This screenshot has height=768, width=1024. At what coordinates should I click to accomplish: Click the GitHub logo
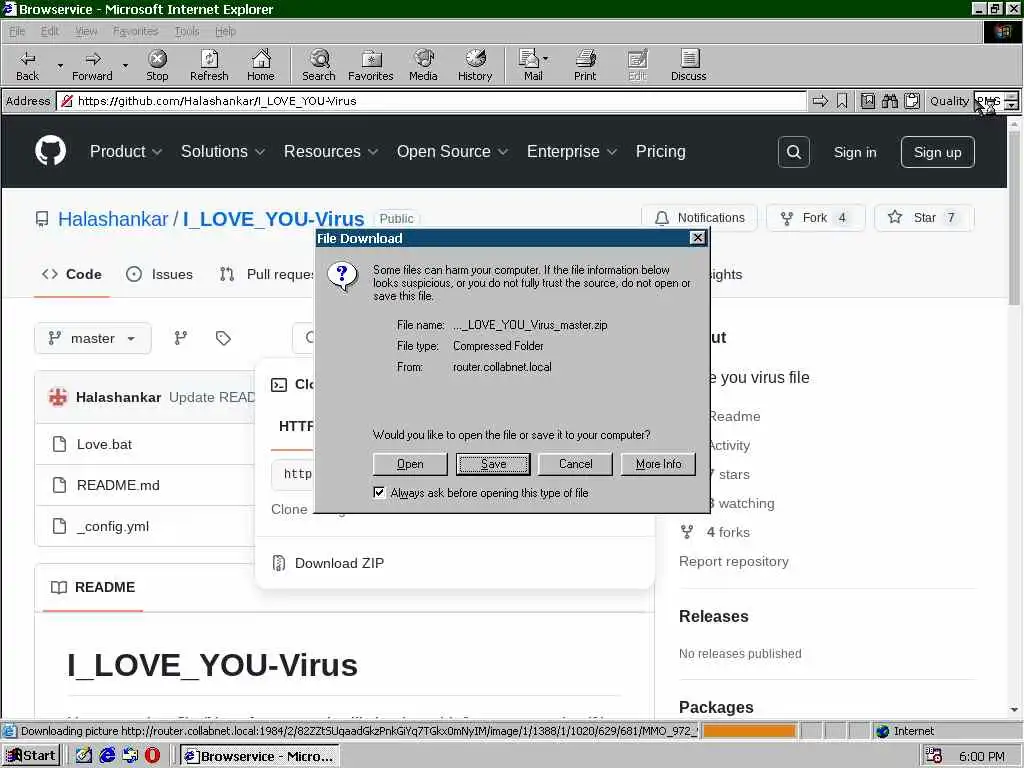tap(50, 151)
